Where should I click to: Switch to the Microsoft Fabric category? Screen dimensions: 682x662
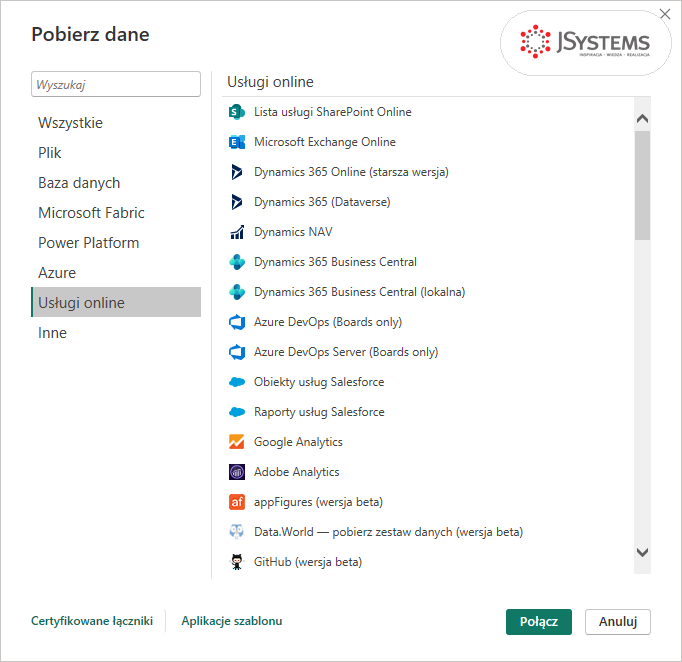tap(116, 213)
